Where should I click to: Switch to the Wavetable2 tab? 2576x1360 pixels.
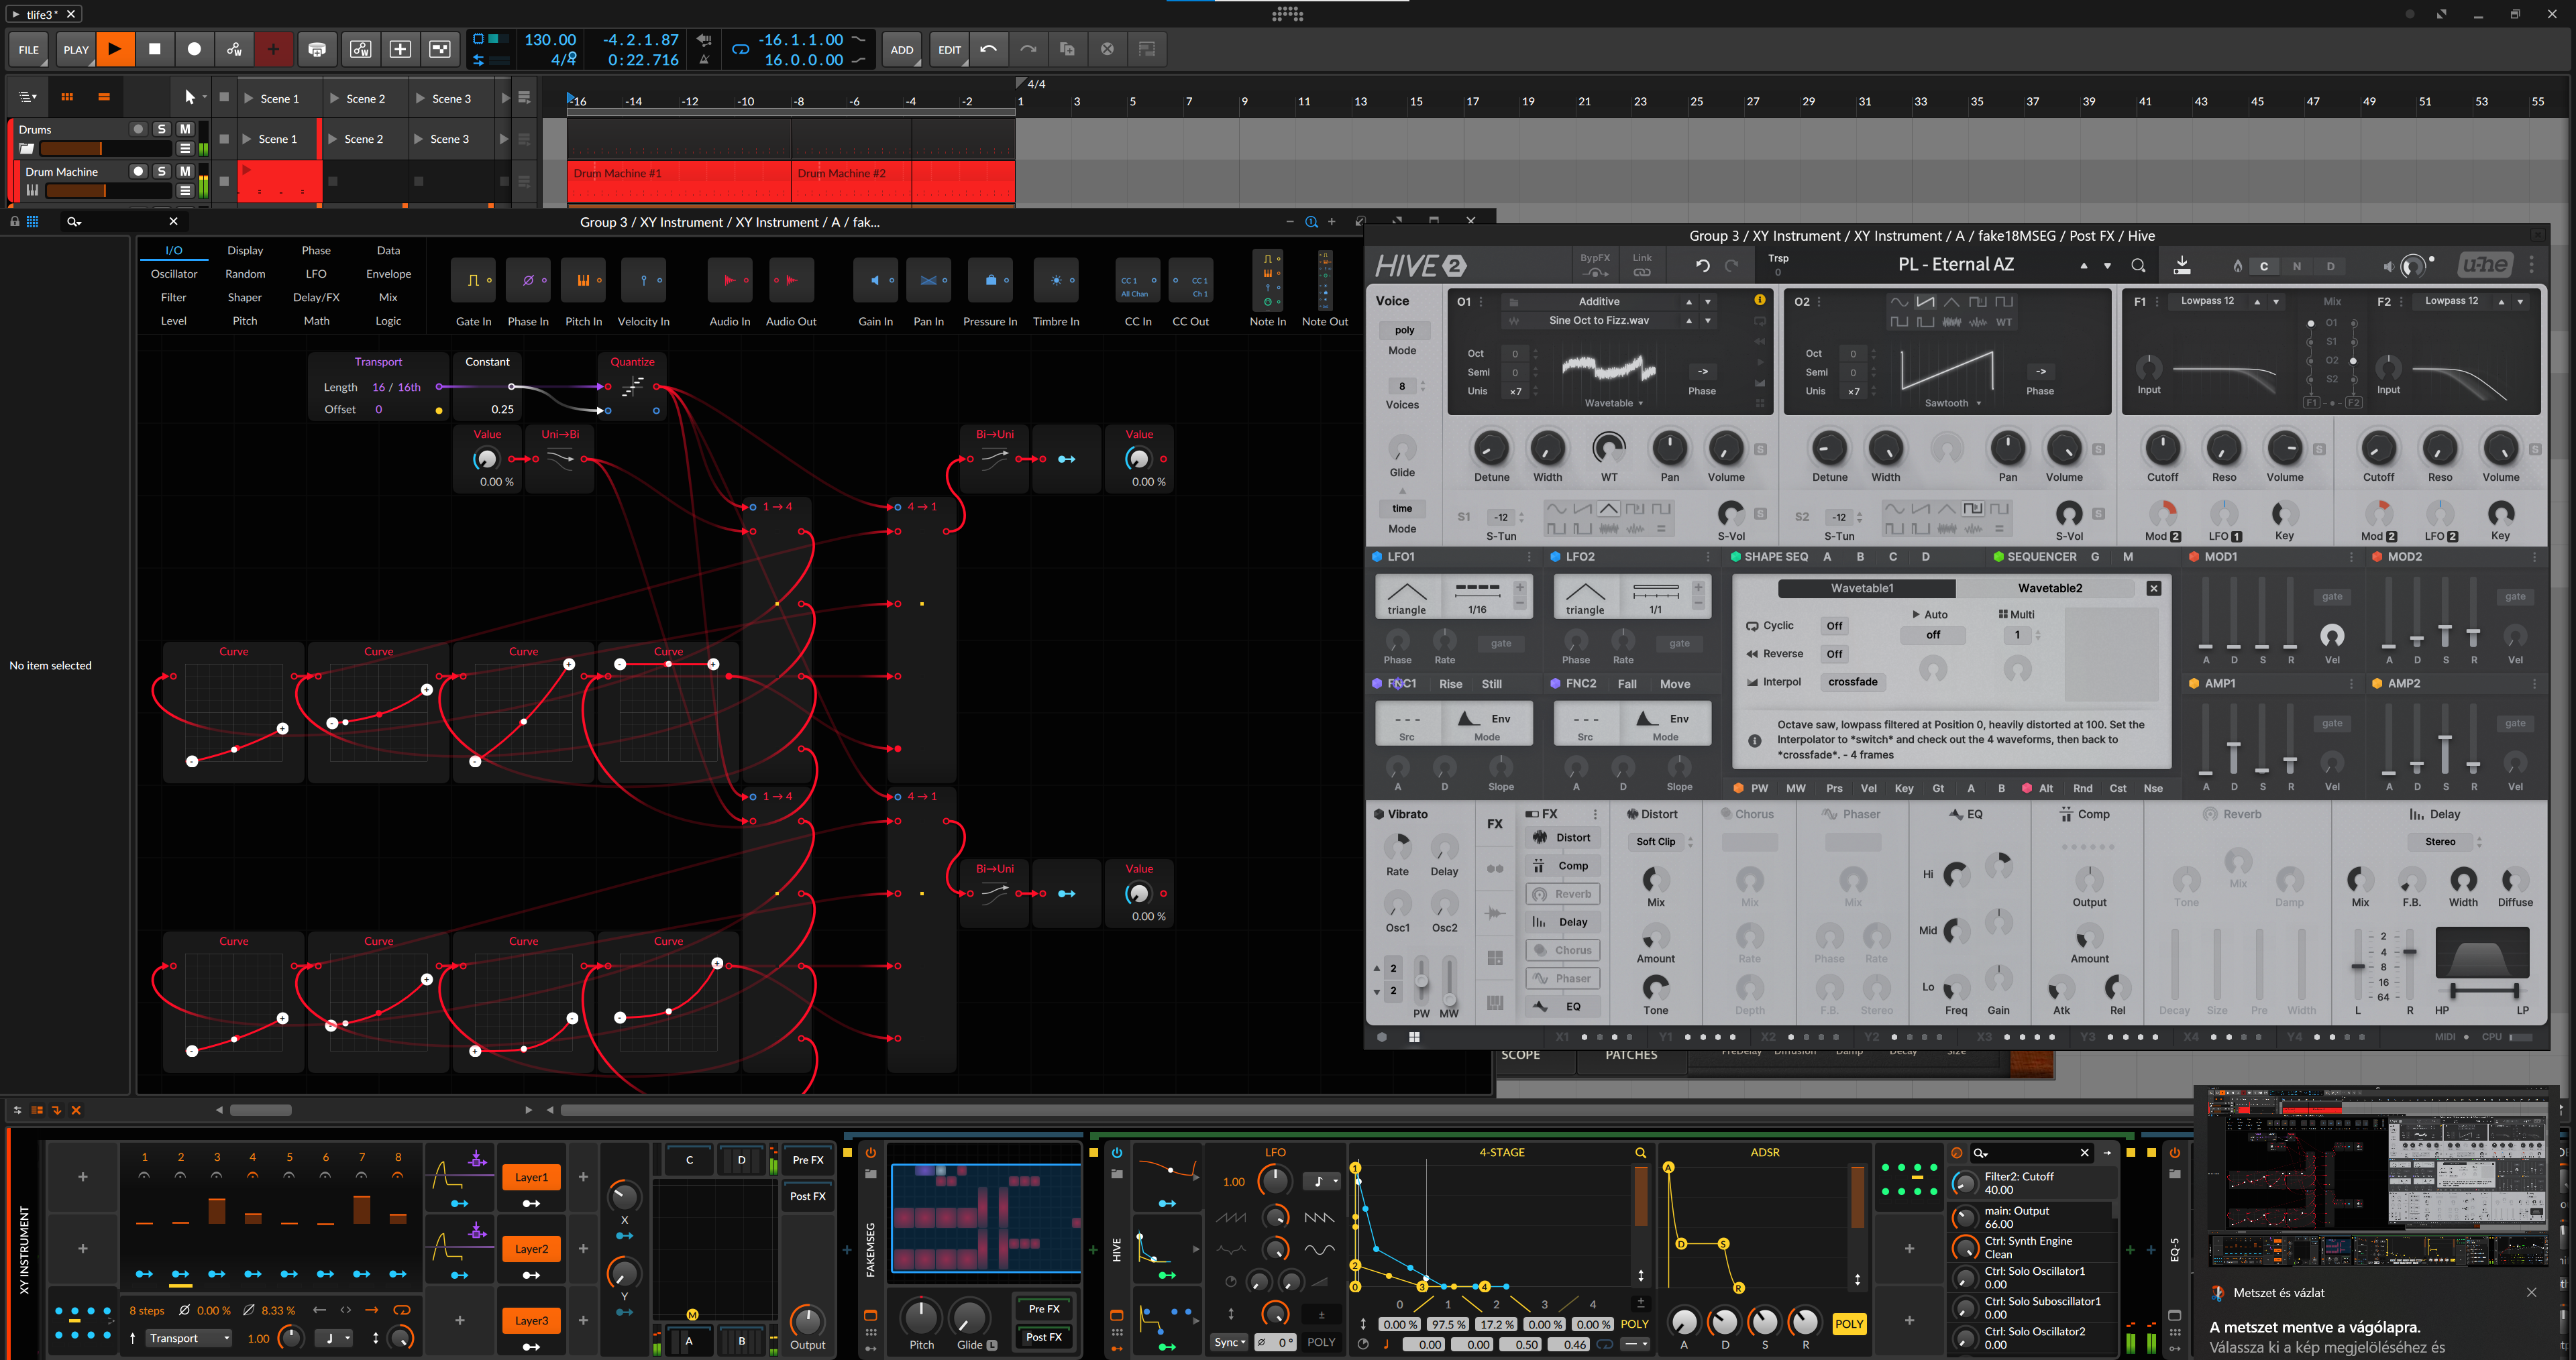click(2050, 588)
